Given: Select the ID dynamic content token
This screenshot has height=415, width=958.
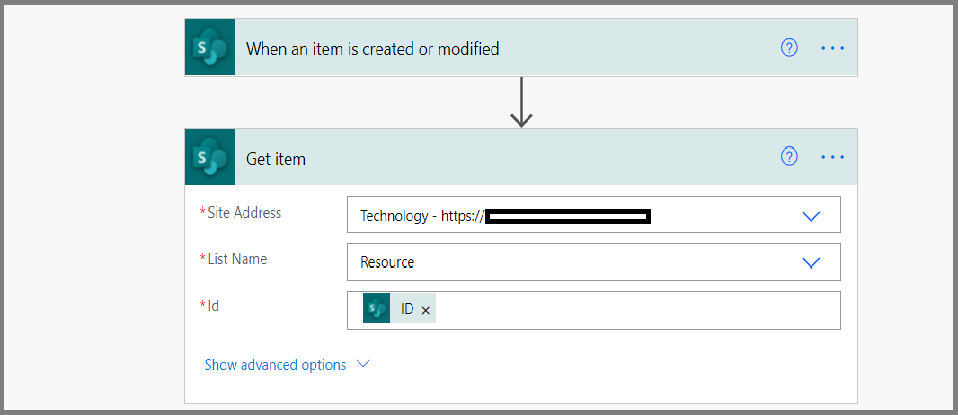Looking at the screenshot, I should click(x=399, y=308).
